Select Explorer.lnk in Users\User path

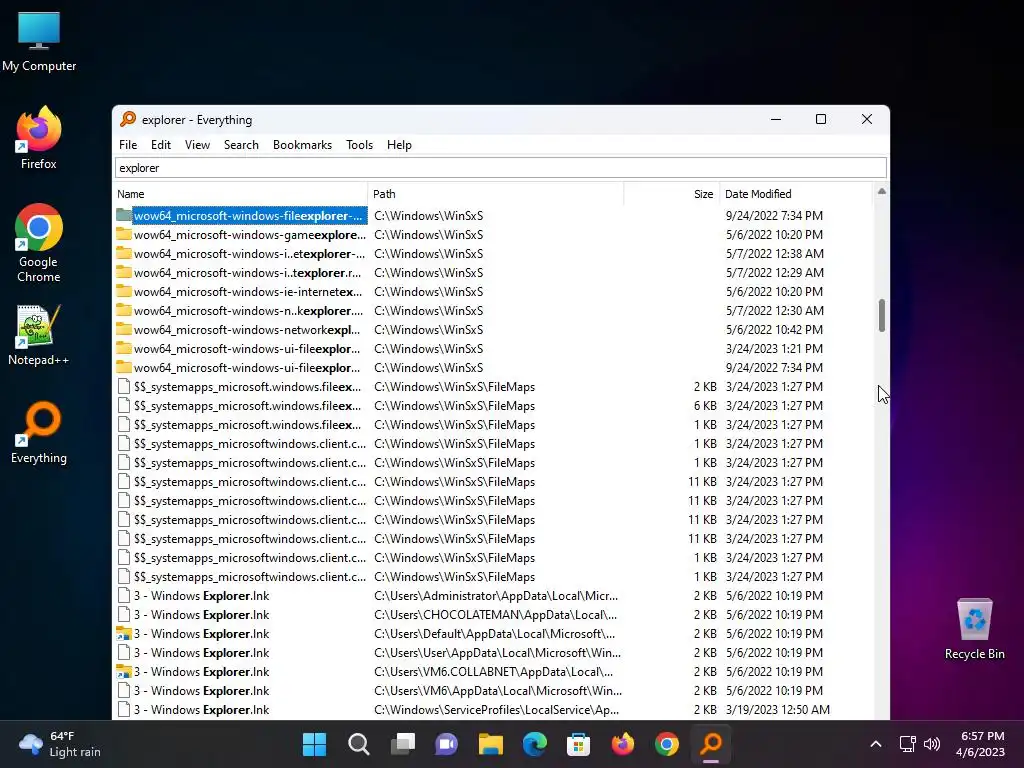click(x=492, y=652)
